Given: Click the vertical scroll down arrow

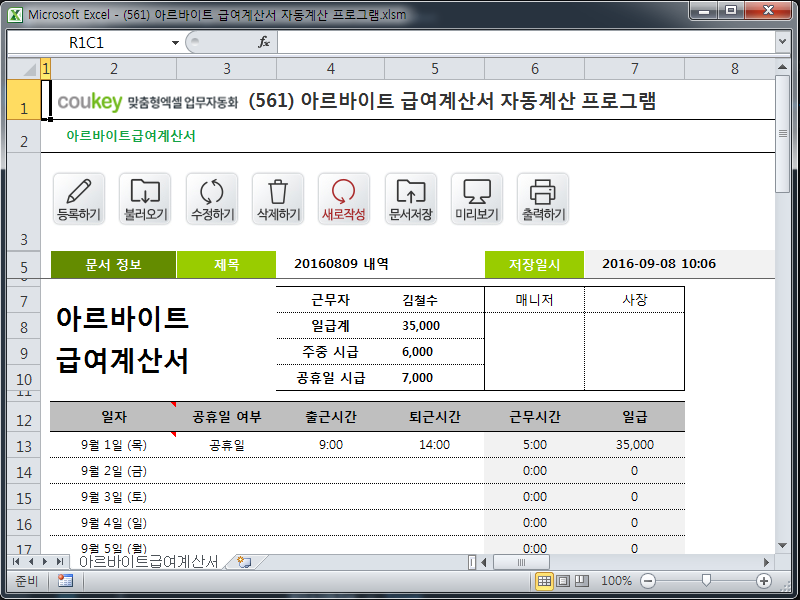Looking at the screenshot, I should click(x=782, y=545).
